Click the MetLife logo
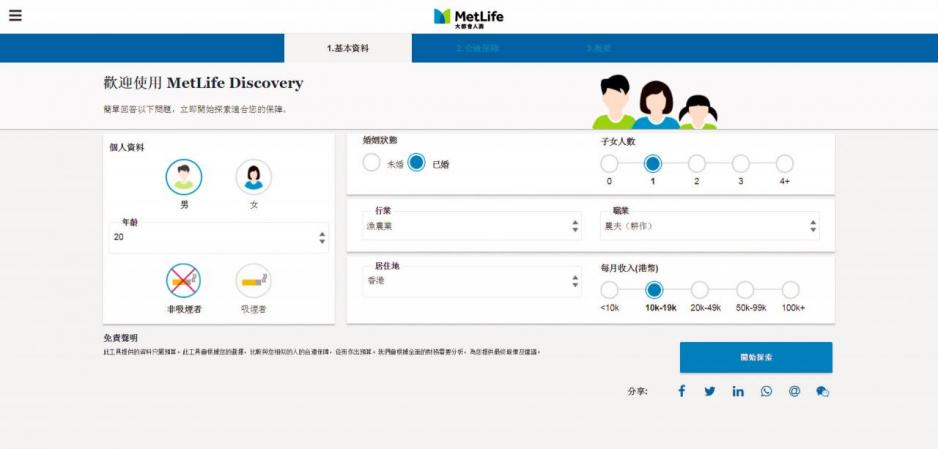Image resolution: width=938 pixels, height=449 pixels. (468, 18)
